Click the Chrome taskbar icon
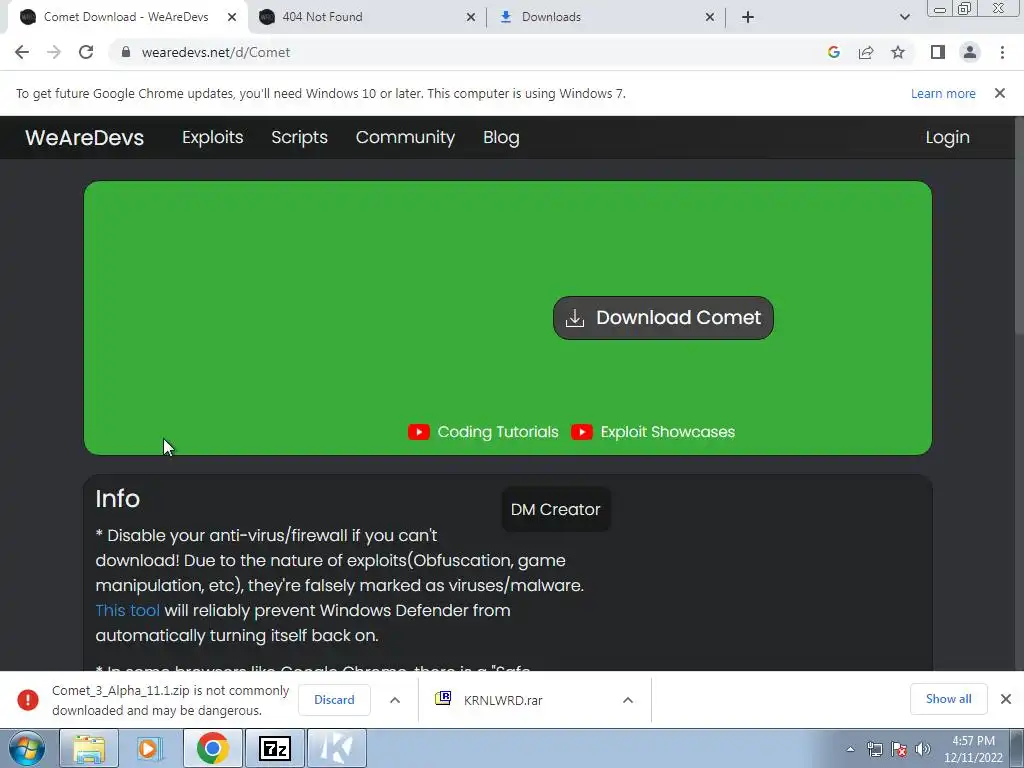This screenshot has height=768, width=1024. click(212, 748)
